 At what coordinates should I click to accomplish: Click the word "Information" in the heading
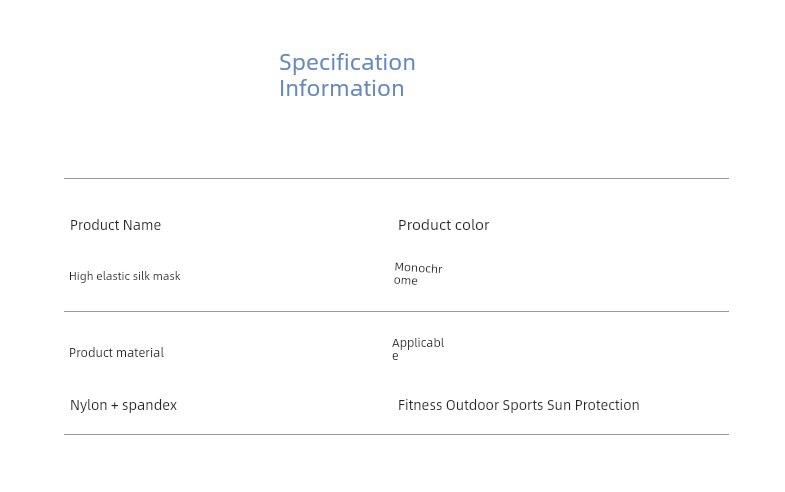[341, 89]
